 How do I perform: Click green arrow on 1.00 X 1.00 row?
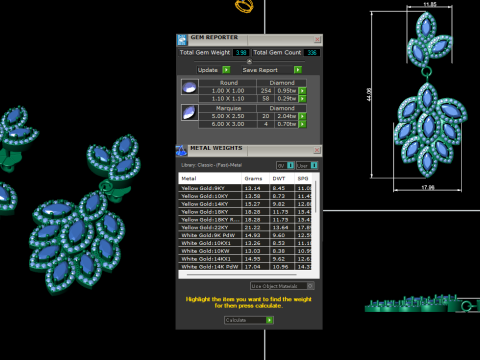pyautogui.click(x=302, y=91)
